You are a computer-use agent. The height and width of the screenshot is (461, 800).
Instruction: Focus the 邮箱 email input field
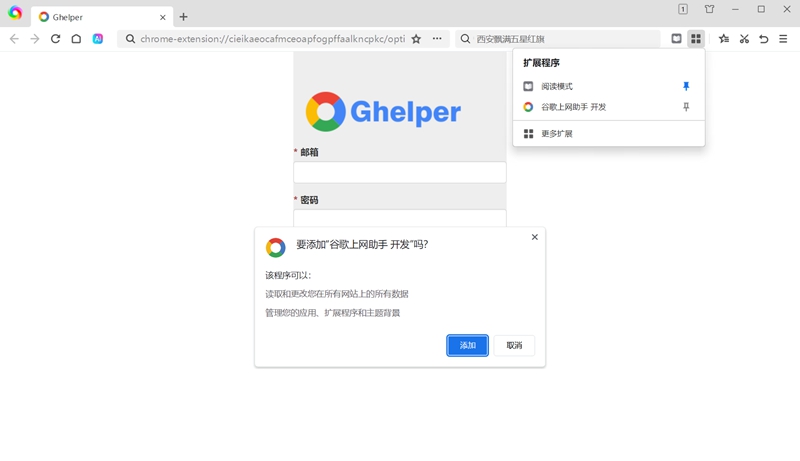click(x=400, y=172)
